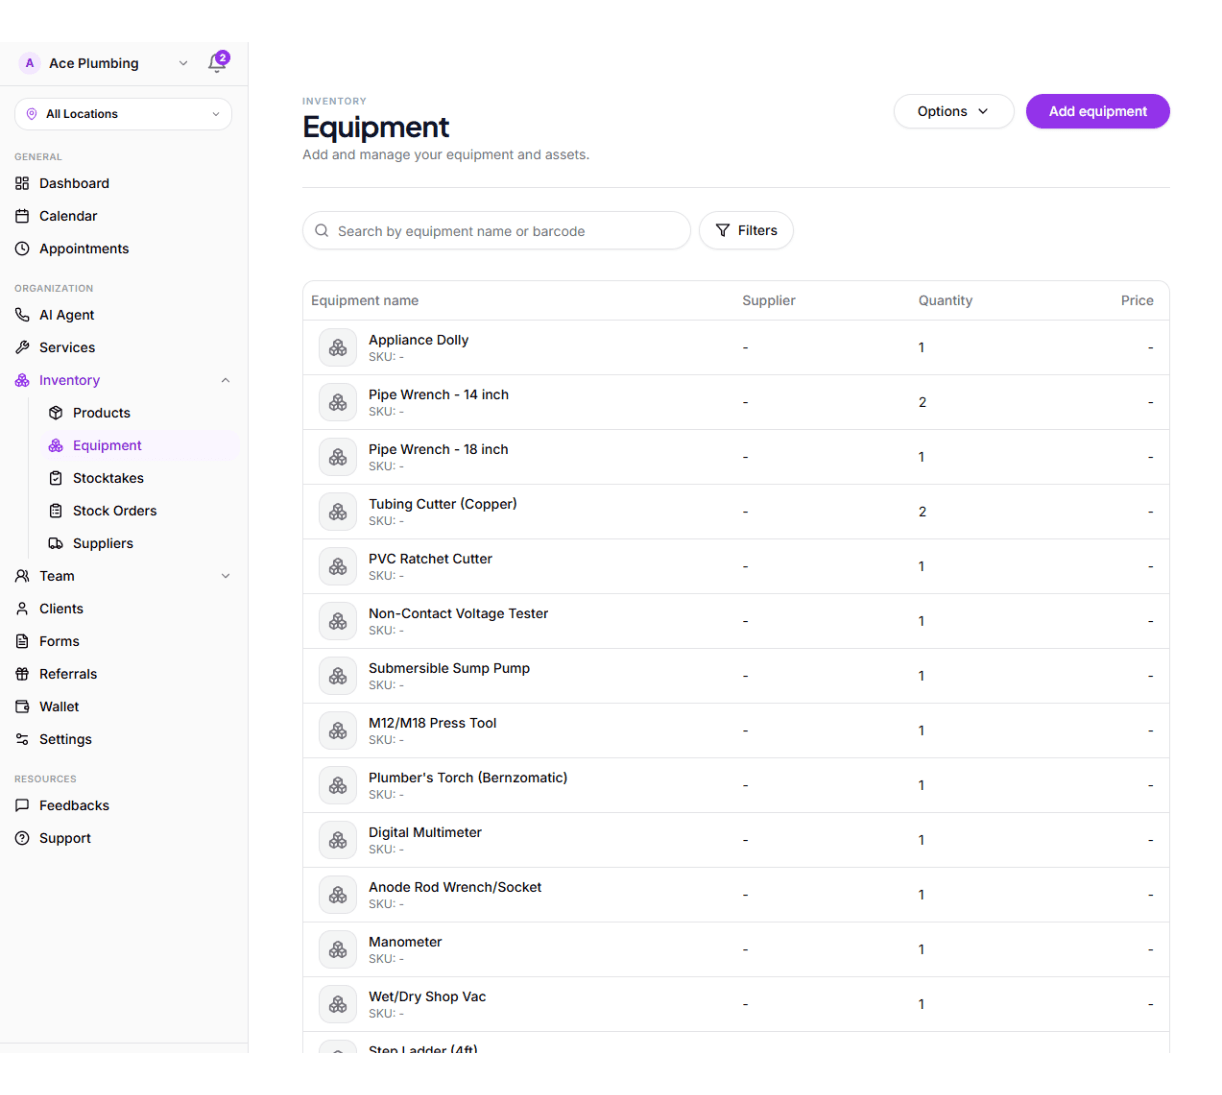The width and height of the screenshot is (1222, 1095).
Task: Open the Wallet page
Action: tap(59, 707)
